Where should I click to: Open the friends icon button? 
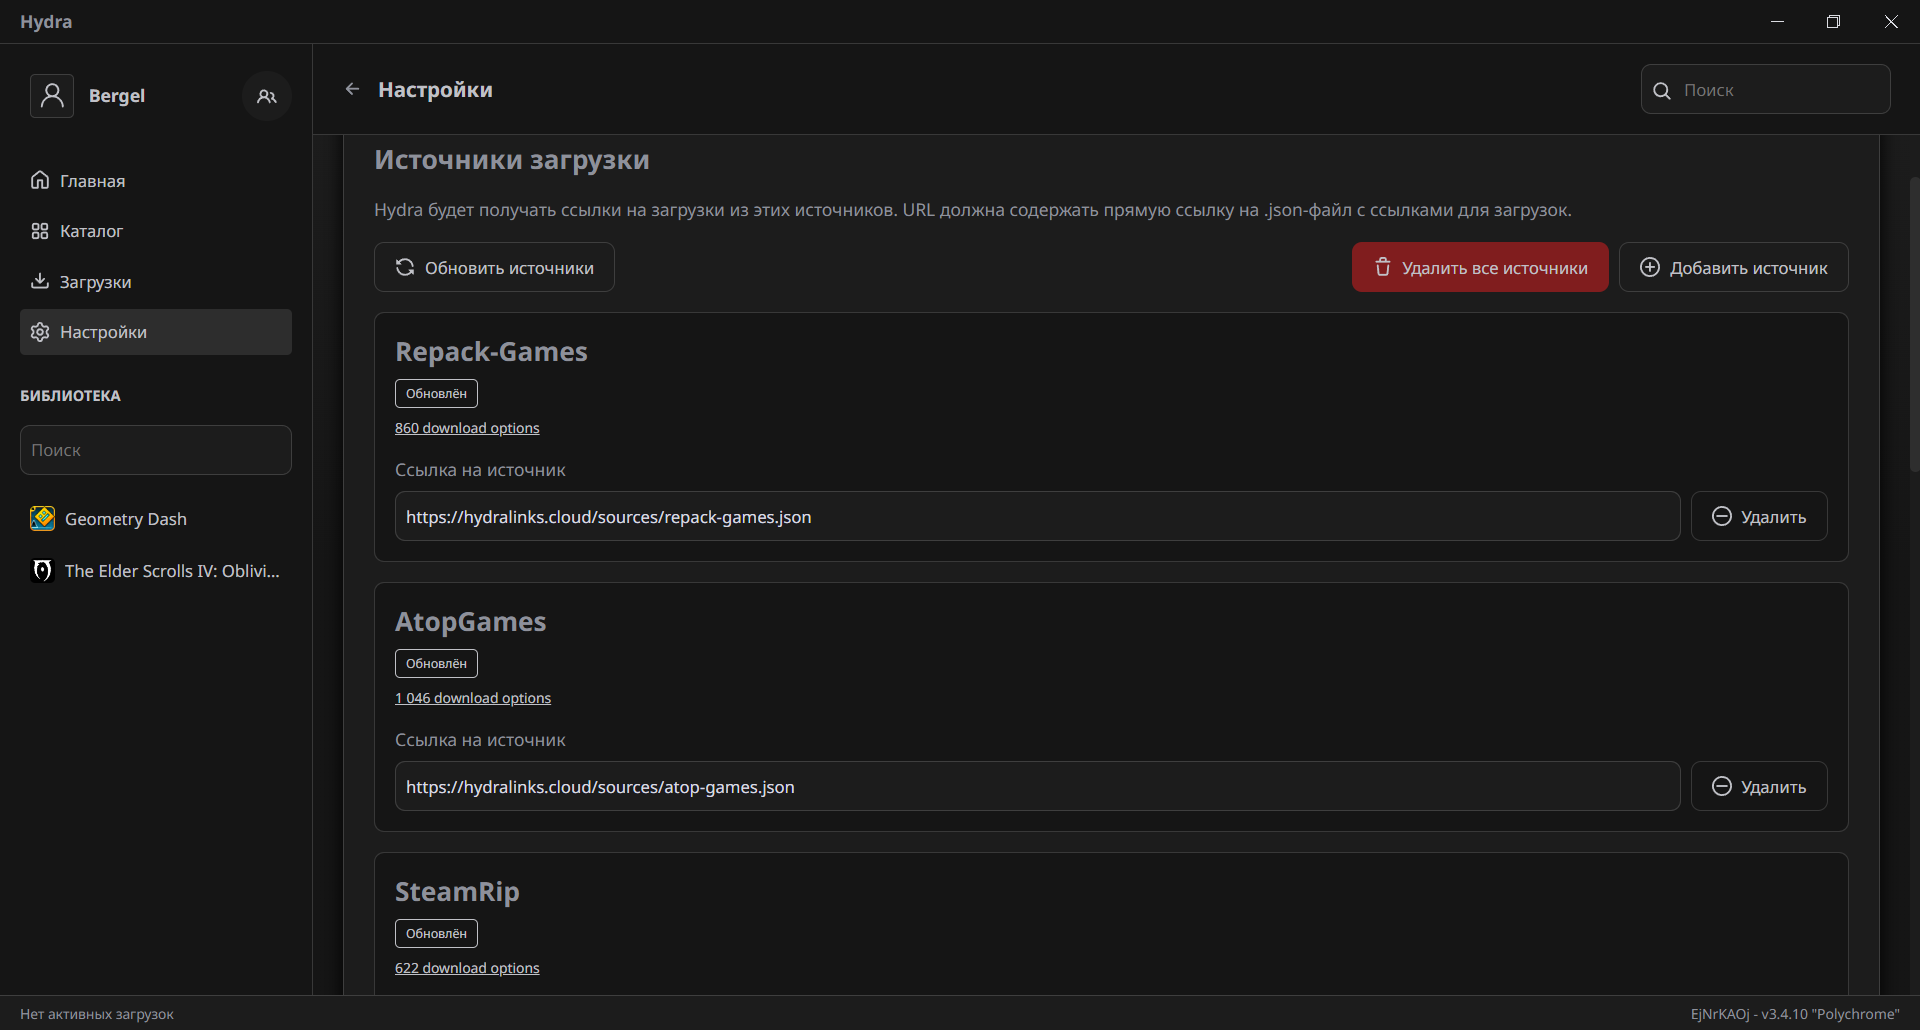point(266,96)
